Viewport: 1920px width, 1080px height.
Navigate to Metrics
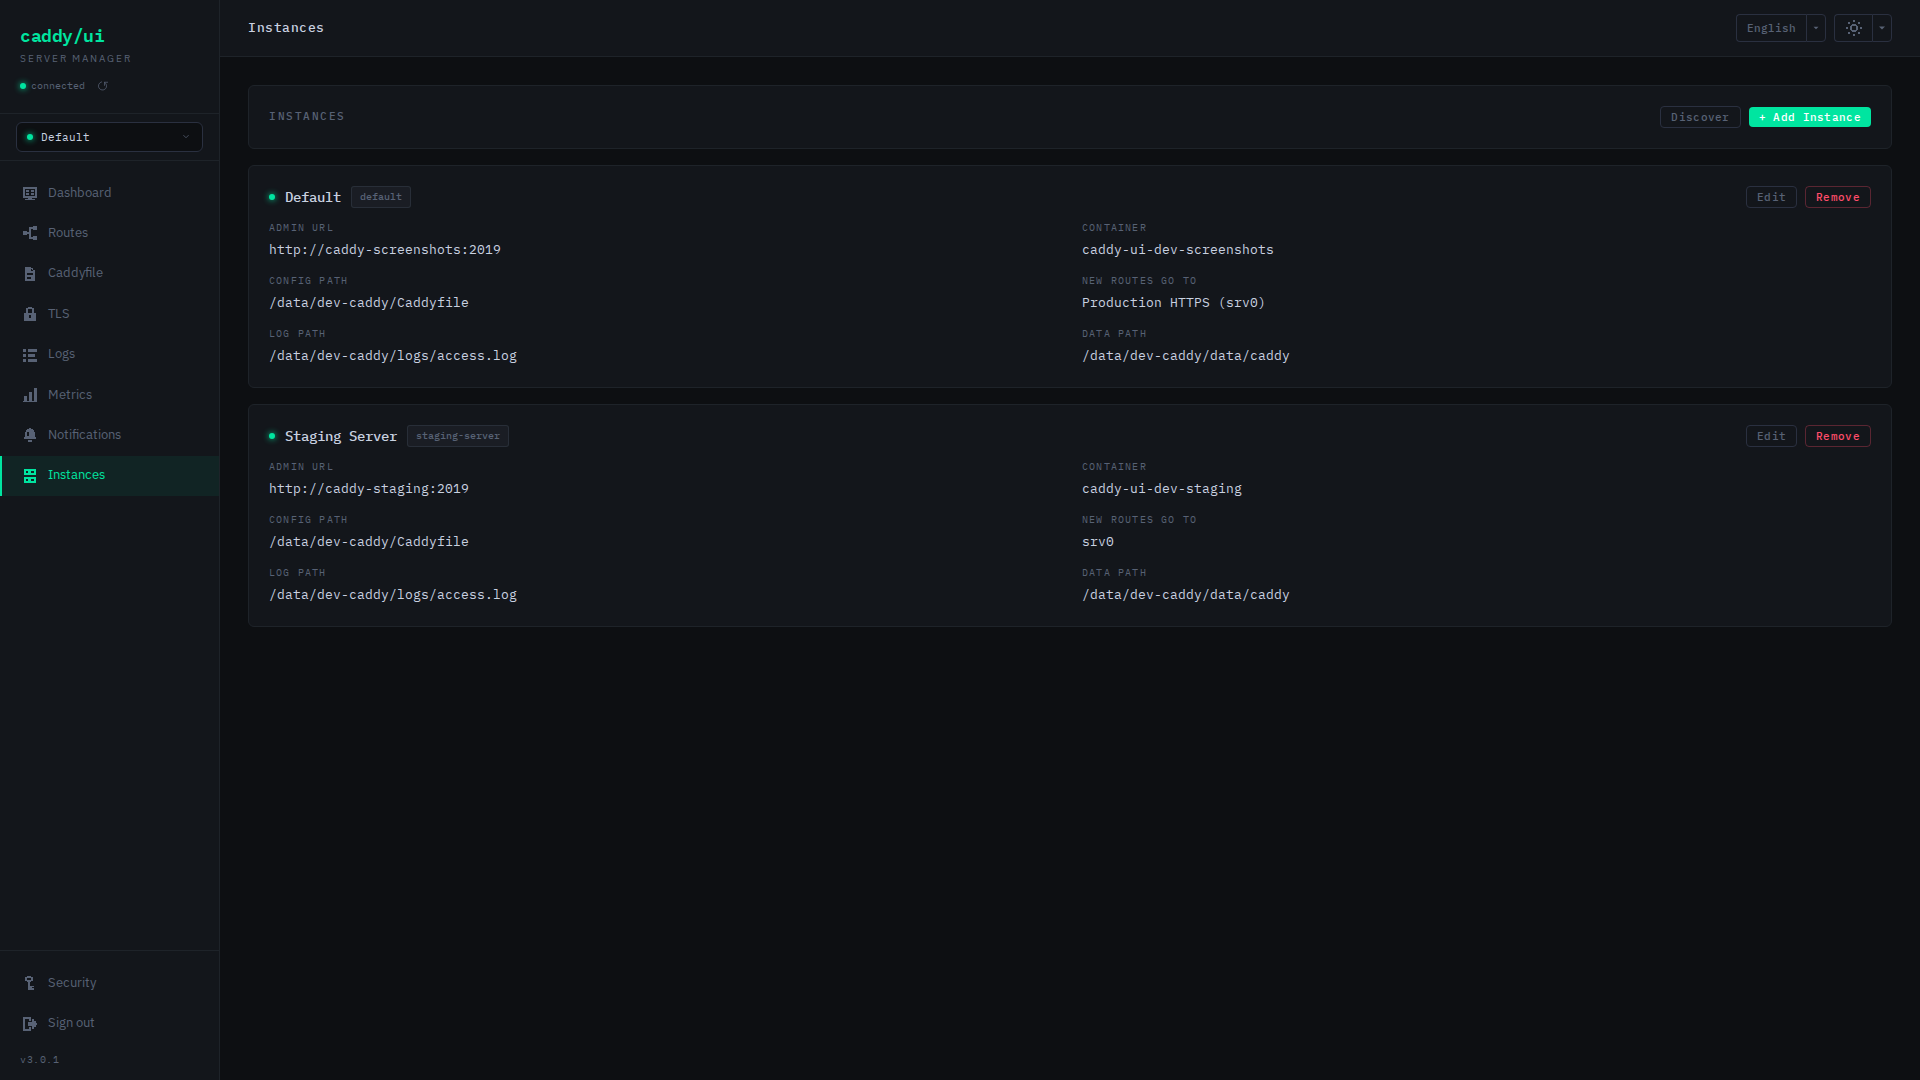click(110, 395)
